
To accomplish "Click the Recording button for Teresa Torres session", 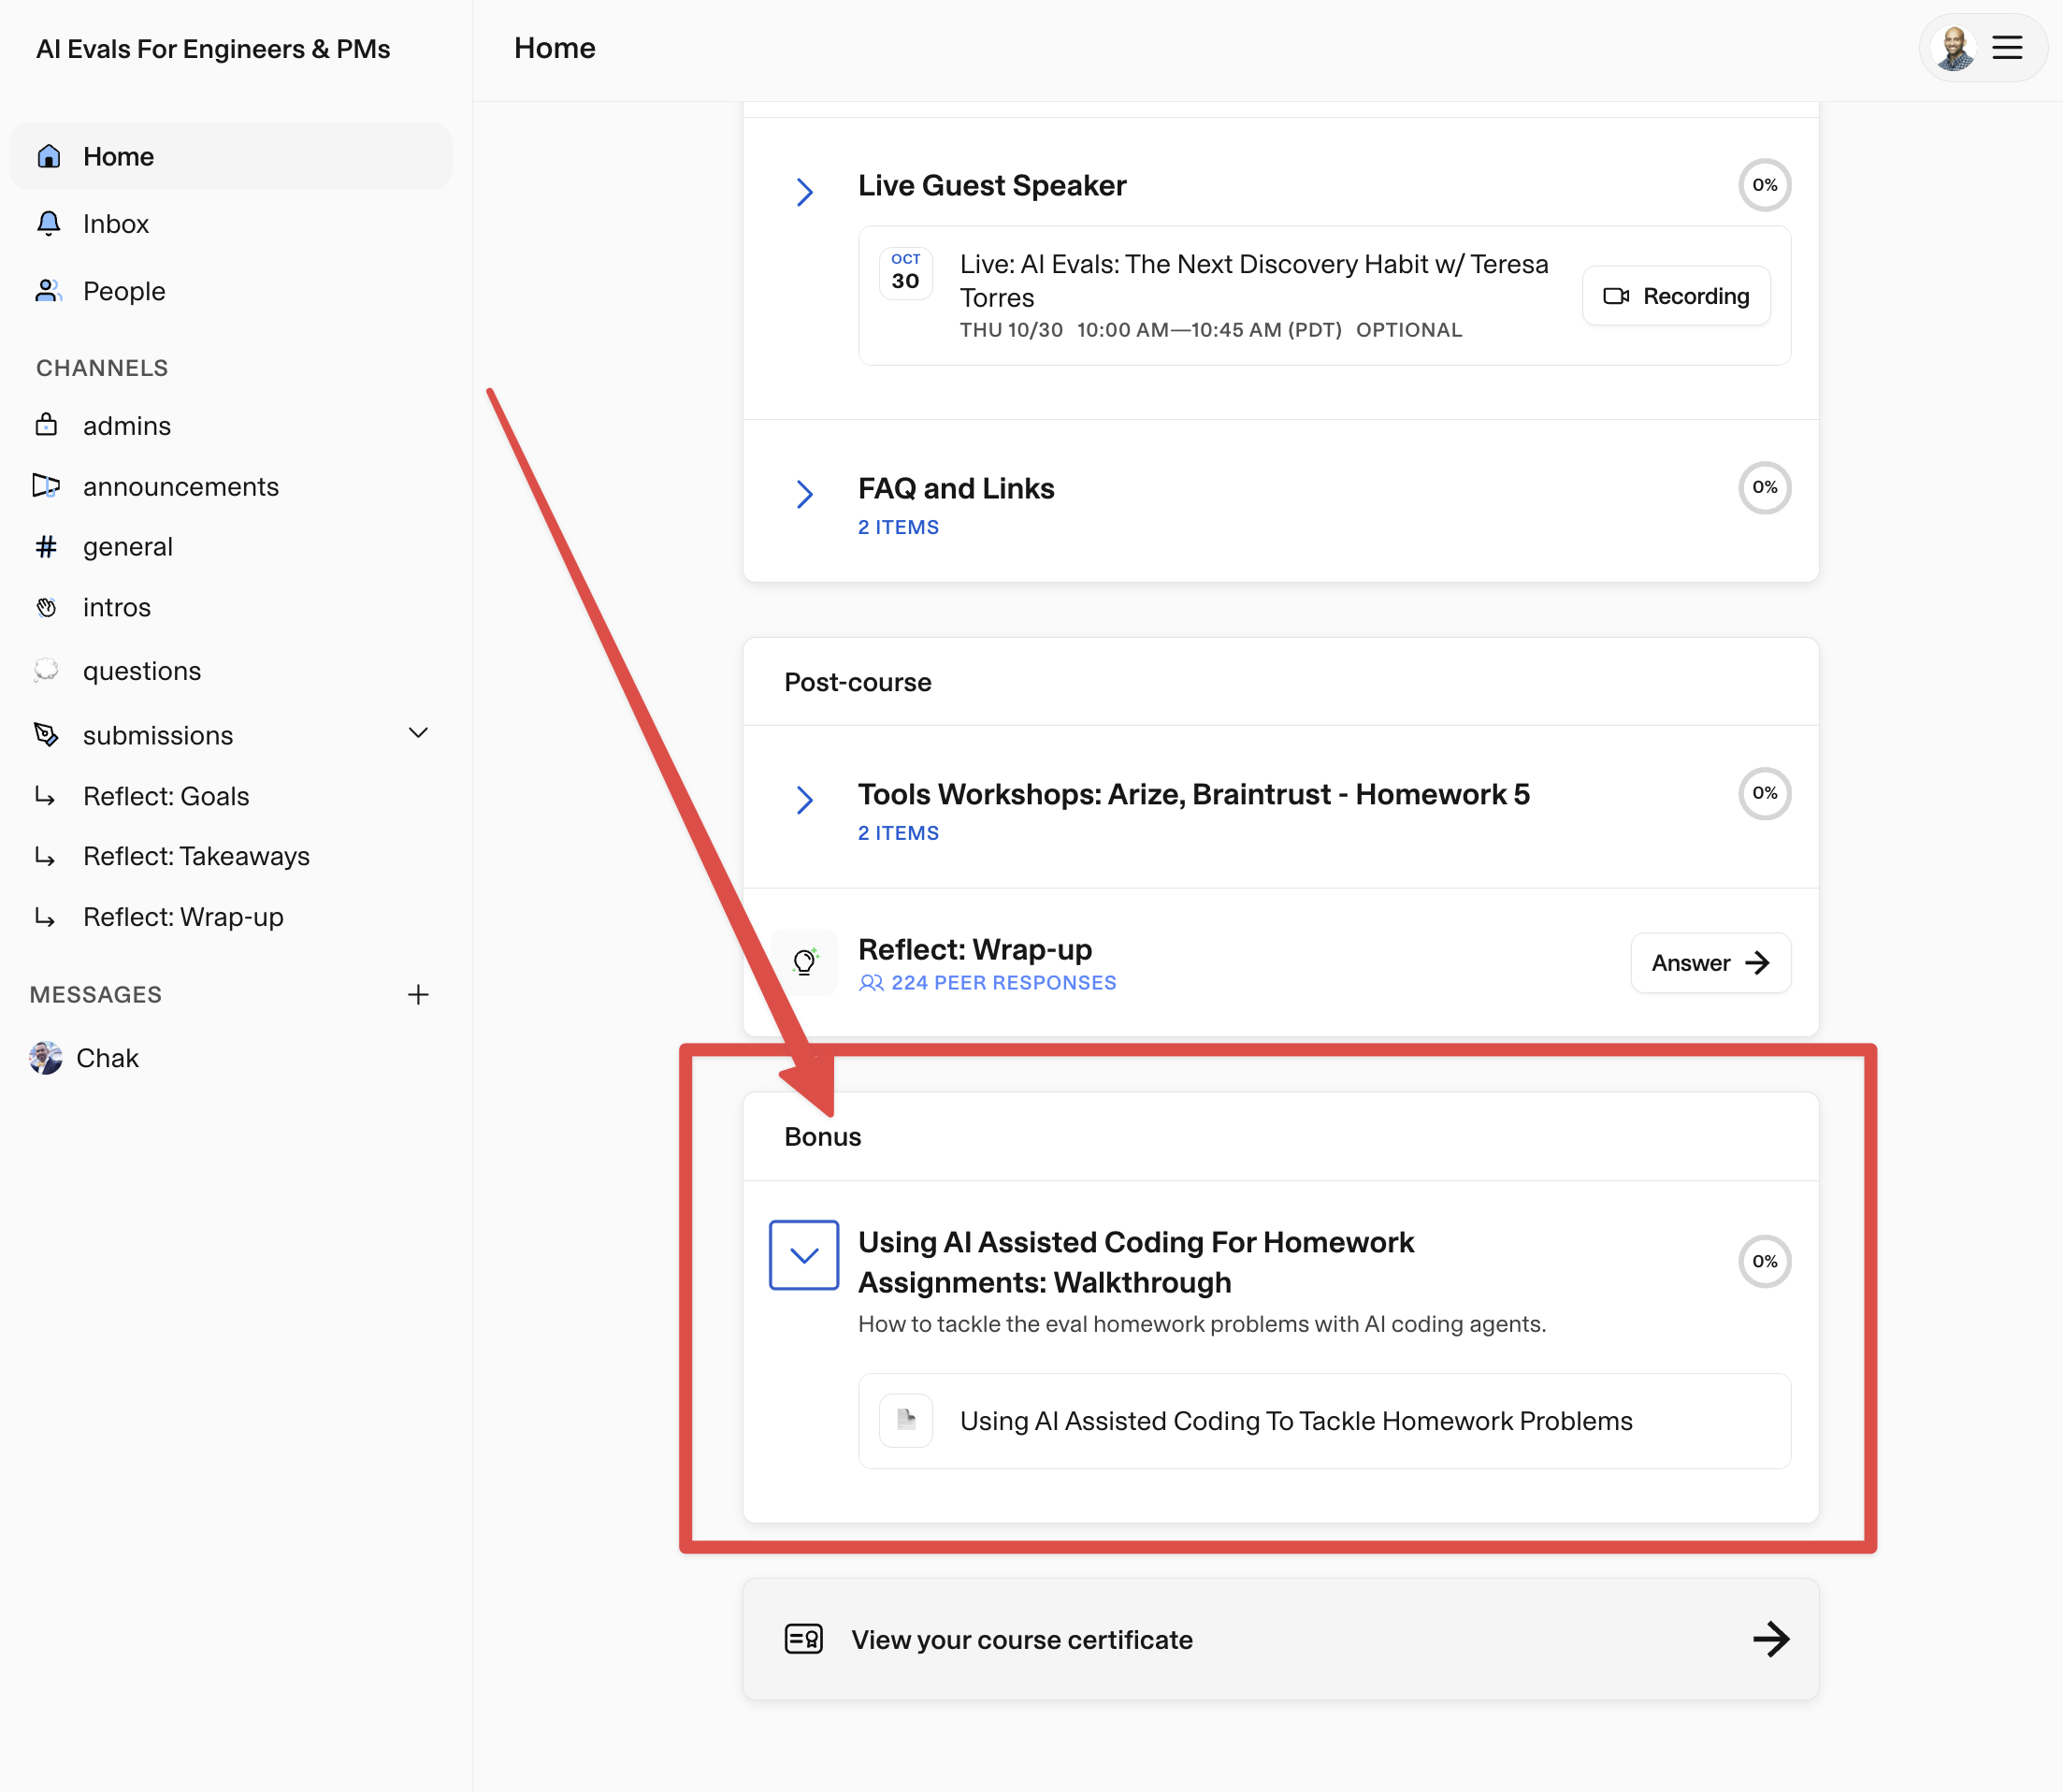I will [x=1676, y=296].
